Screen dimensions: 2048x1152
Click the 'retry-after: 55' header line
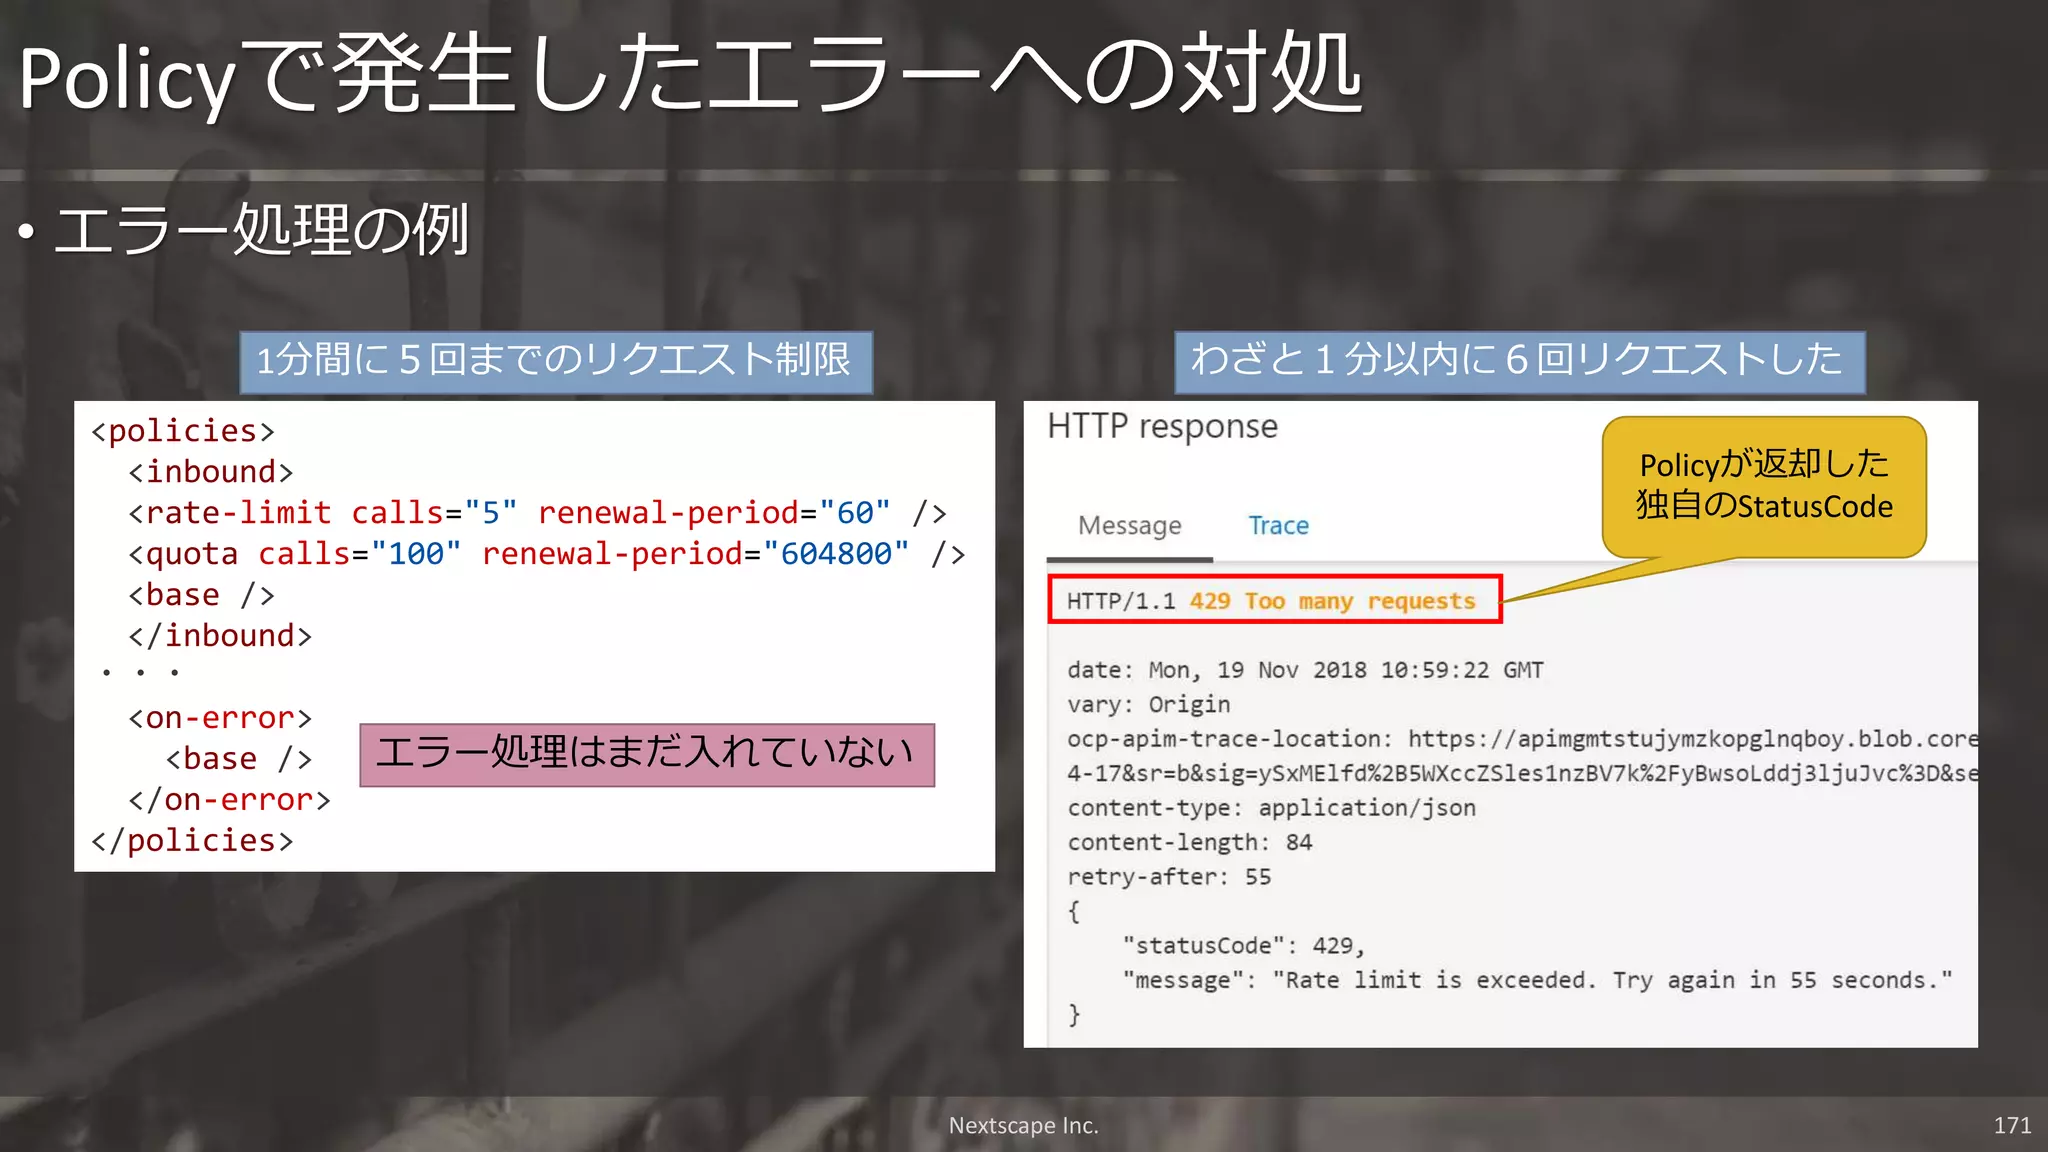(1169, 877)
